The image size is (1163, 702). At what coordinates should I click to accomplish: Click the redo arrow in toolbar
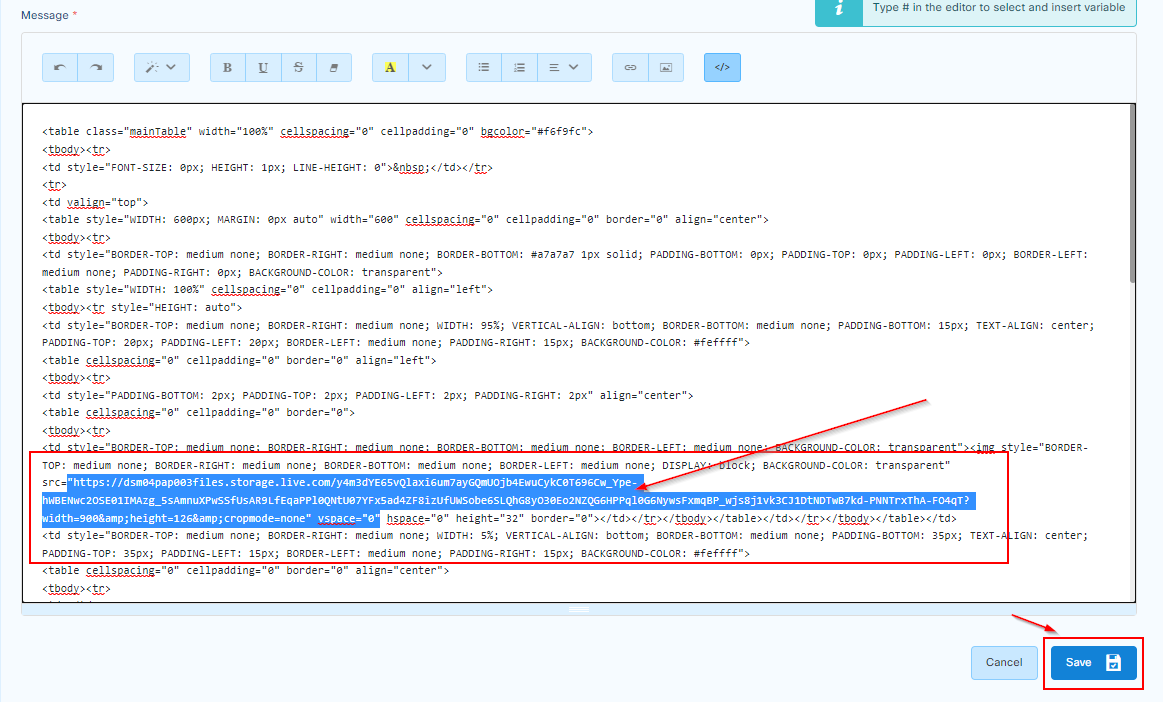(x=96, y=67)
